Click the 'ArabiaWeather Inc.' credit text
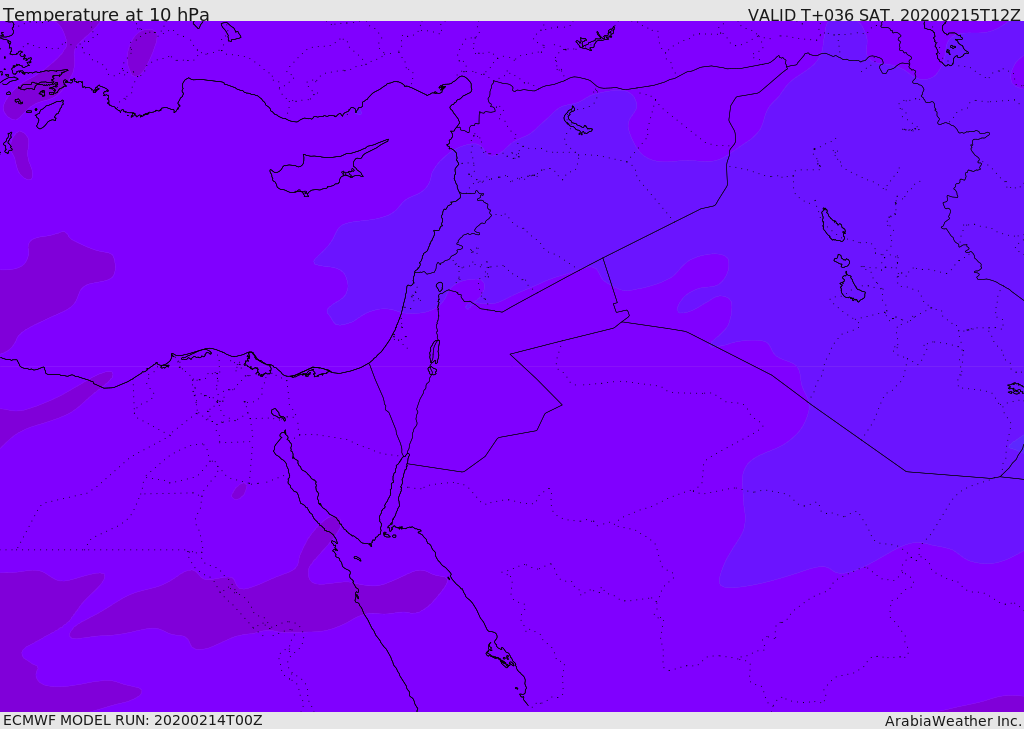This screenshot has height=729, width=1024. pyautogui.click(x=953, y=721)
